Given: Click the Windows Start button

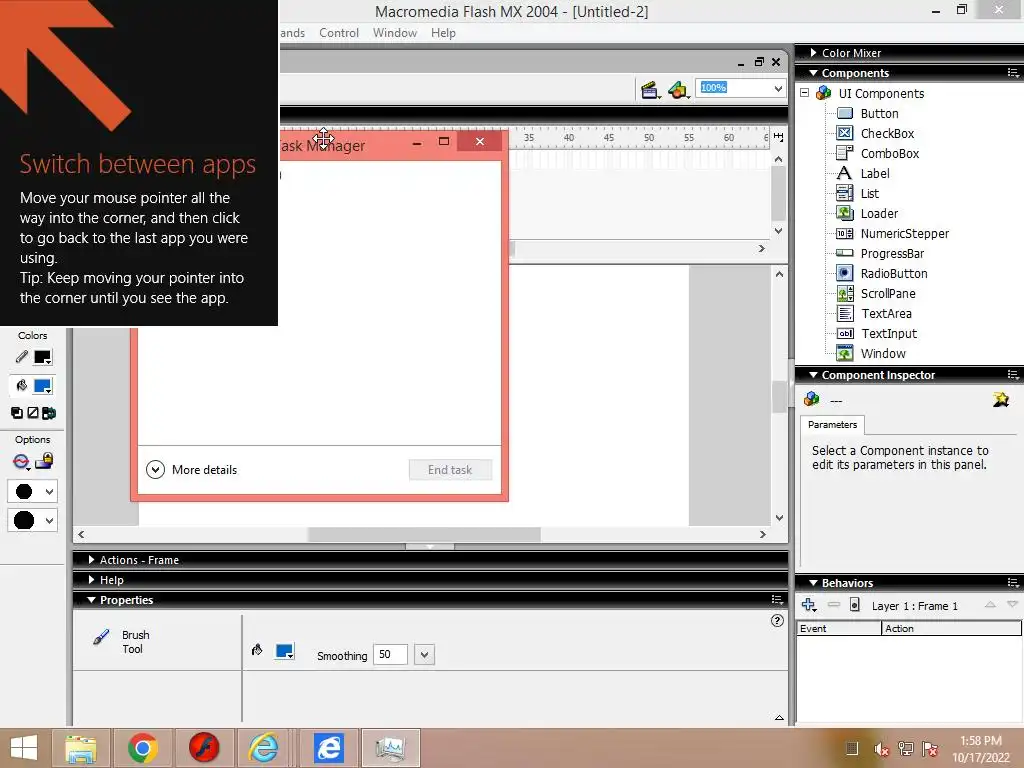Looking at the screenshot, I should [x=24, y=748].
